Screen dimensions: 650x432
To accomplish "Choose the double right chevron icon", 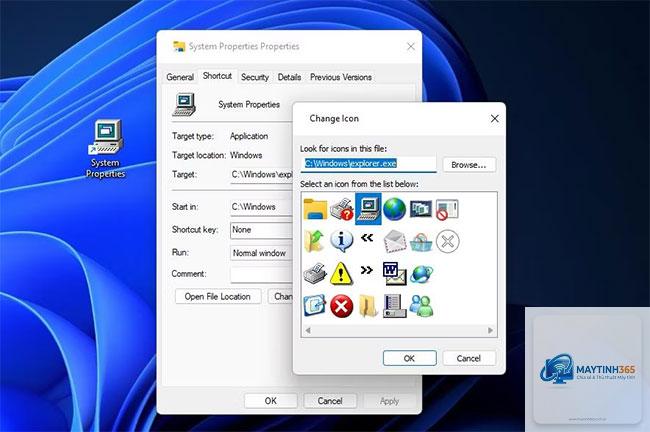I will [367, 270].
